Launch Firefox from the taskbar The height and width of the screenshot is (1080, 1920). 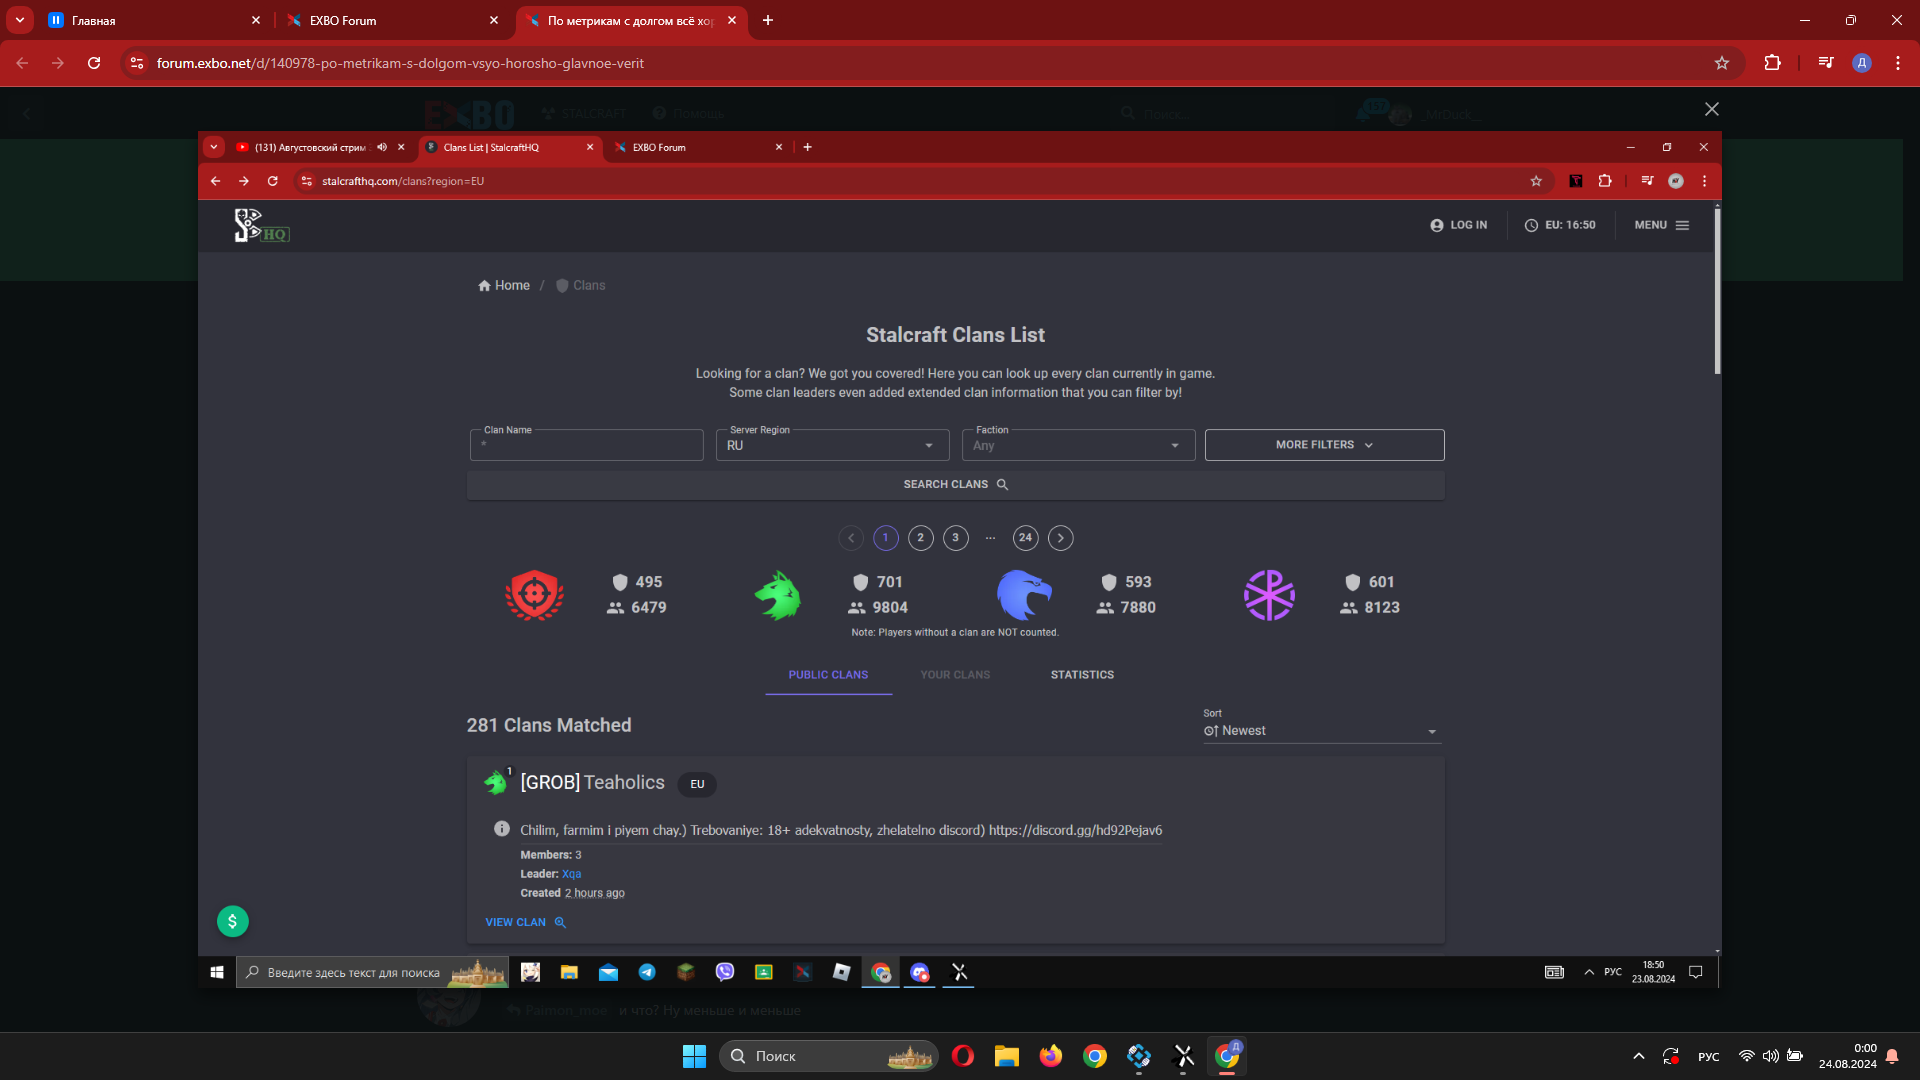click(1051, 1056)
